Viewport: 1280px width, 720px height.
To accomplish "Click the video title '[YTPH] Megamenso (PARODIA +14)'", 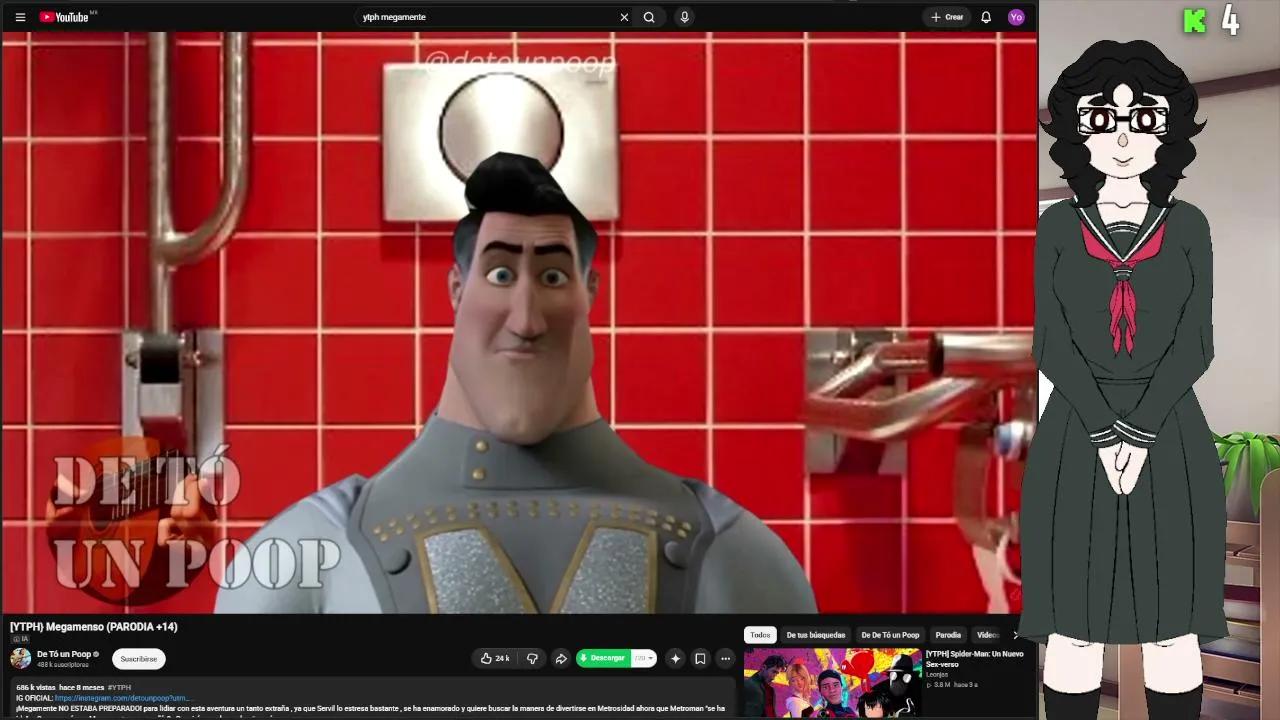I will point(94,627).
